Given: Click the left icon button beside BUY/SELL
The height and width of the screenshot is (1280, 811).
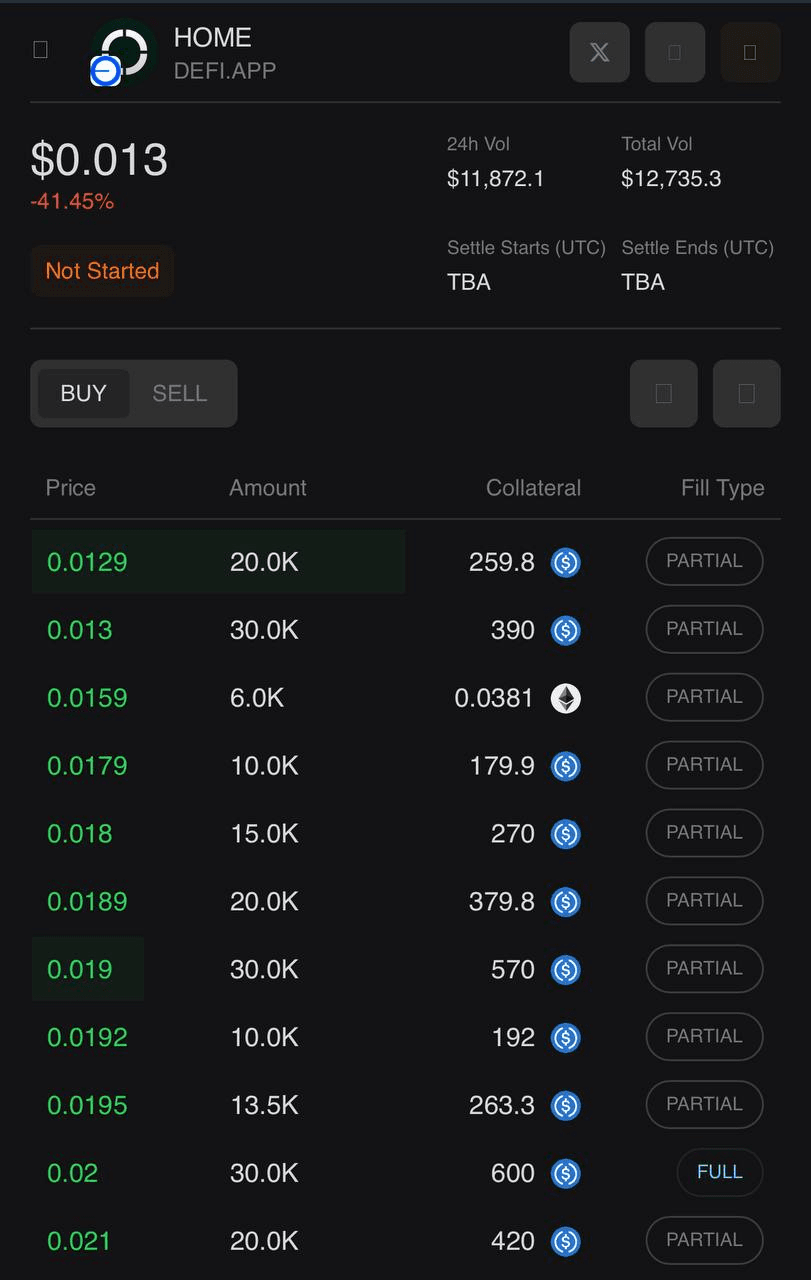Looking at the screenshot, I should 664,394.
